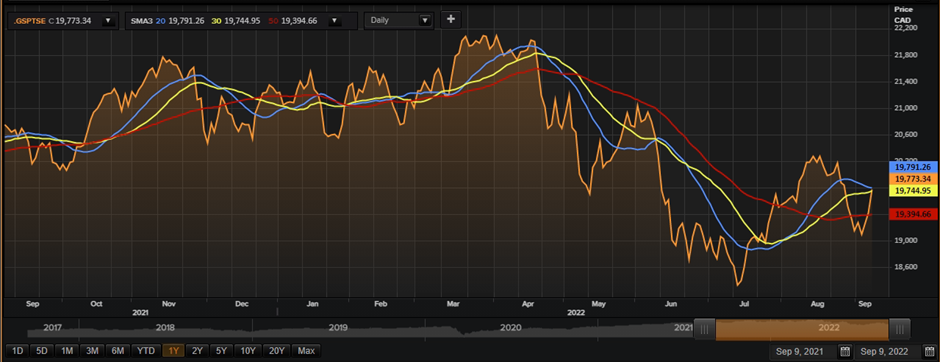This screenshot has width=940, height=362.
Task: Select the 20Y time range
Action: (276, 351)
